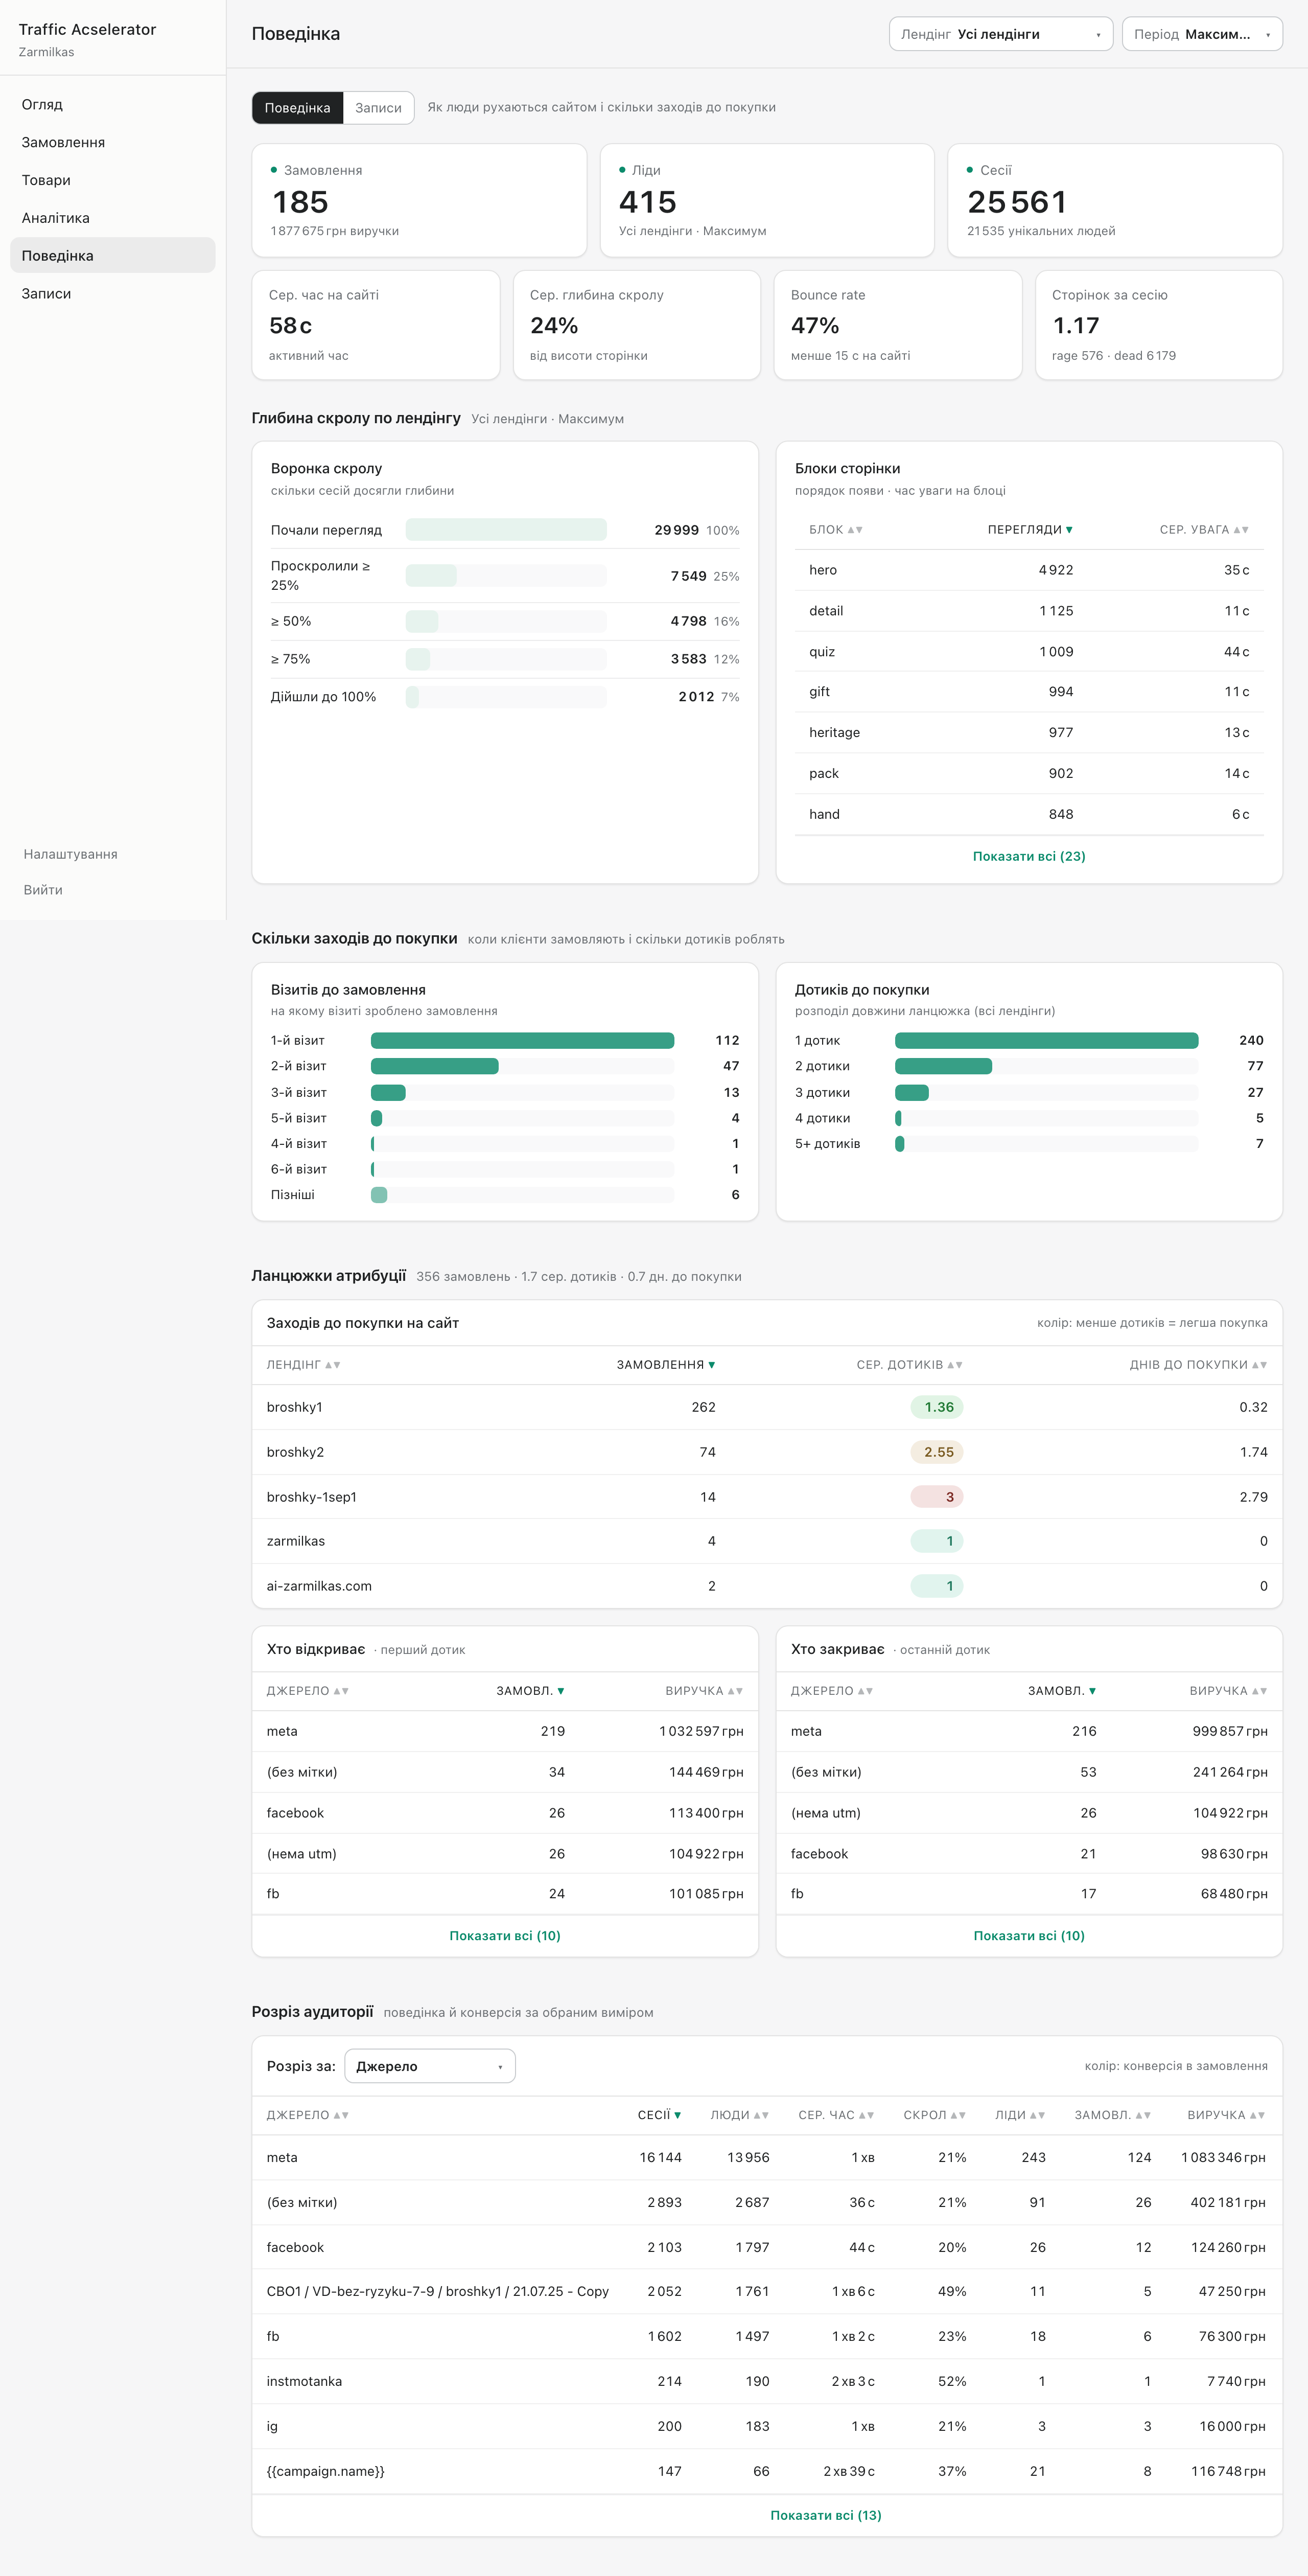Click the instmotanka audience row
The image size is (1308, 2576).
point(767,2381)
